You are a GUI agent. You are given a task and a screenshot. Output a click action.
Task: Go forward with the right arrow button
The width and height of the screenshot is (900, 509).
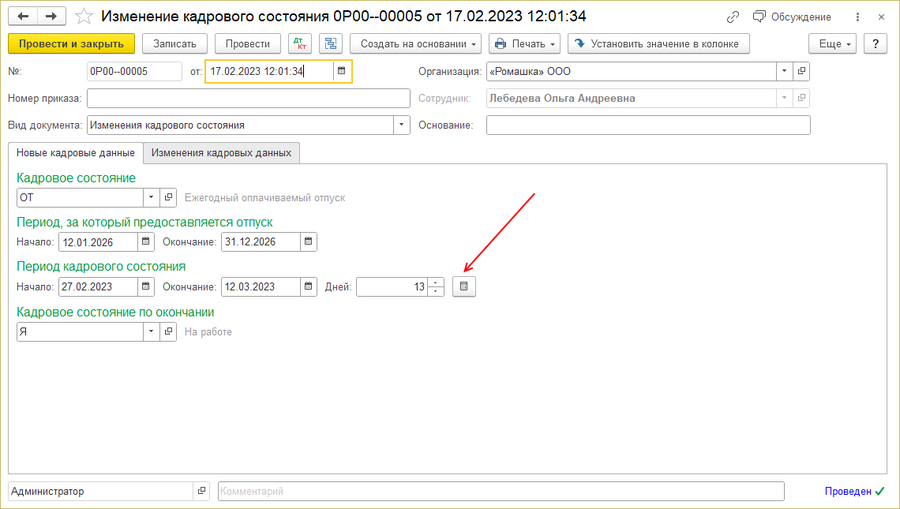click(52, 16)
